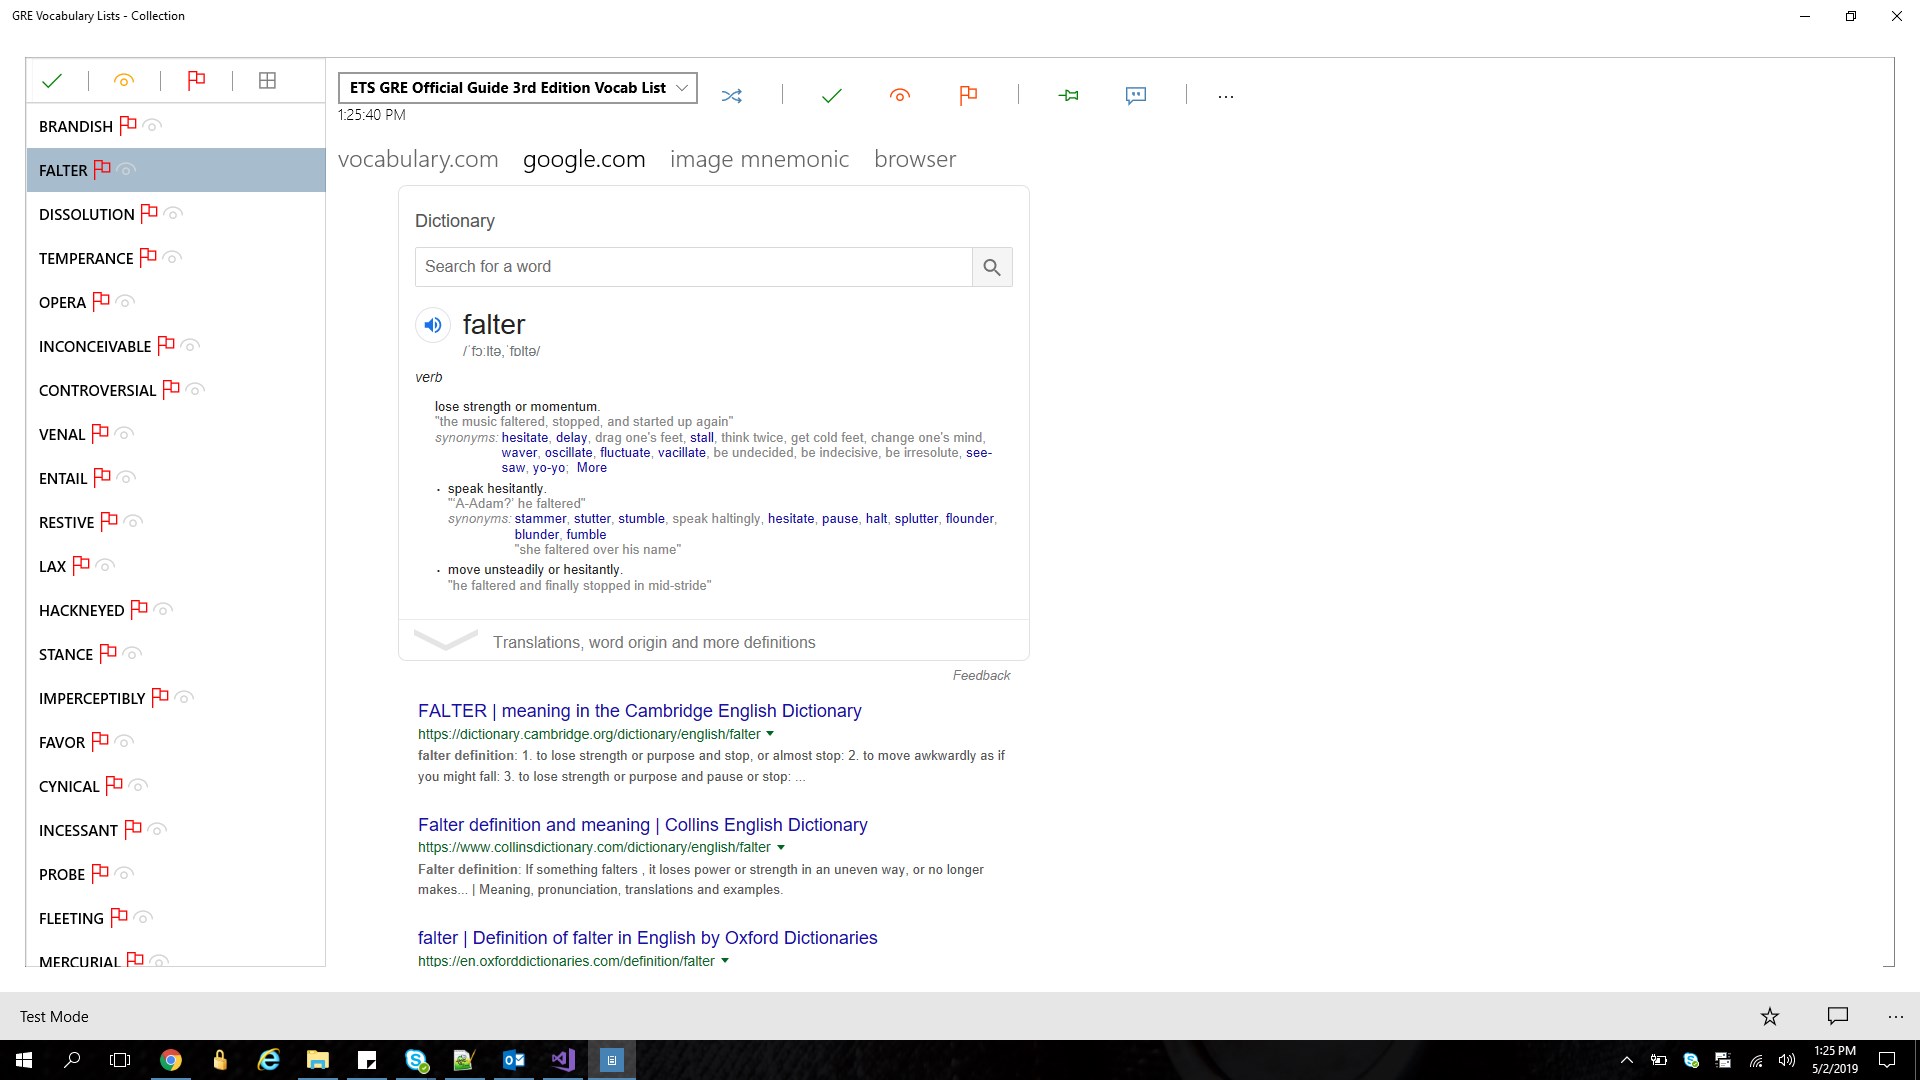Play falter pronunciation audio
This screenshot has width=1920, height=1080.
click(x=433, y=325)
